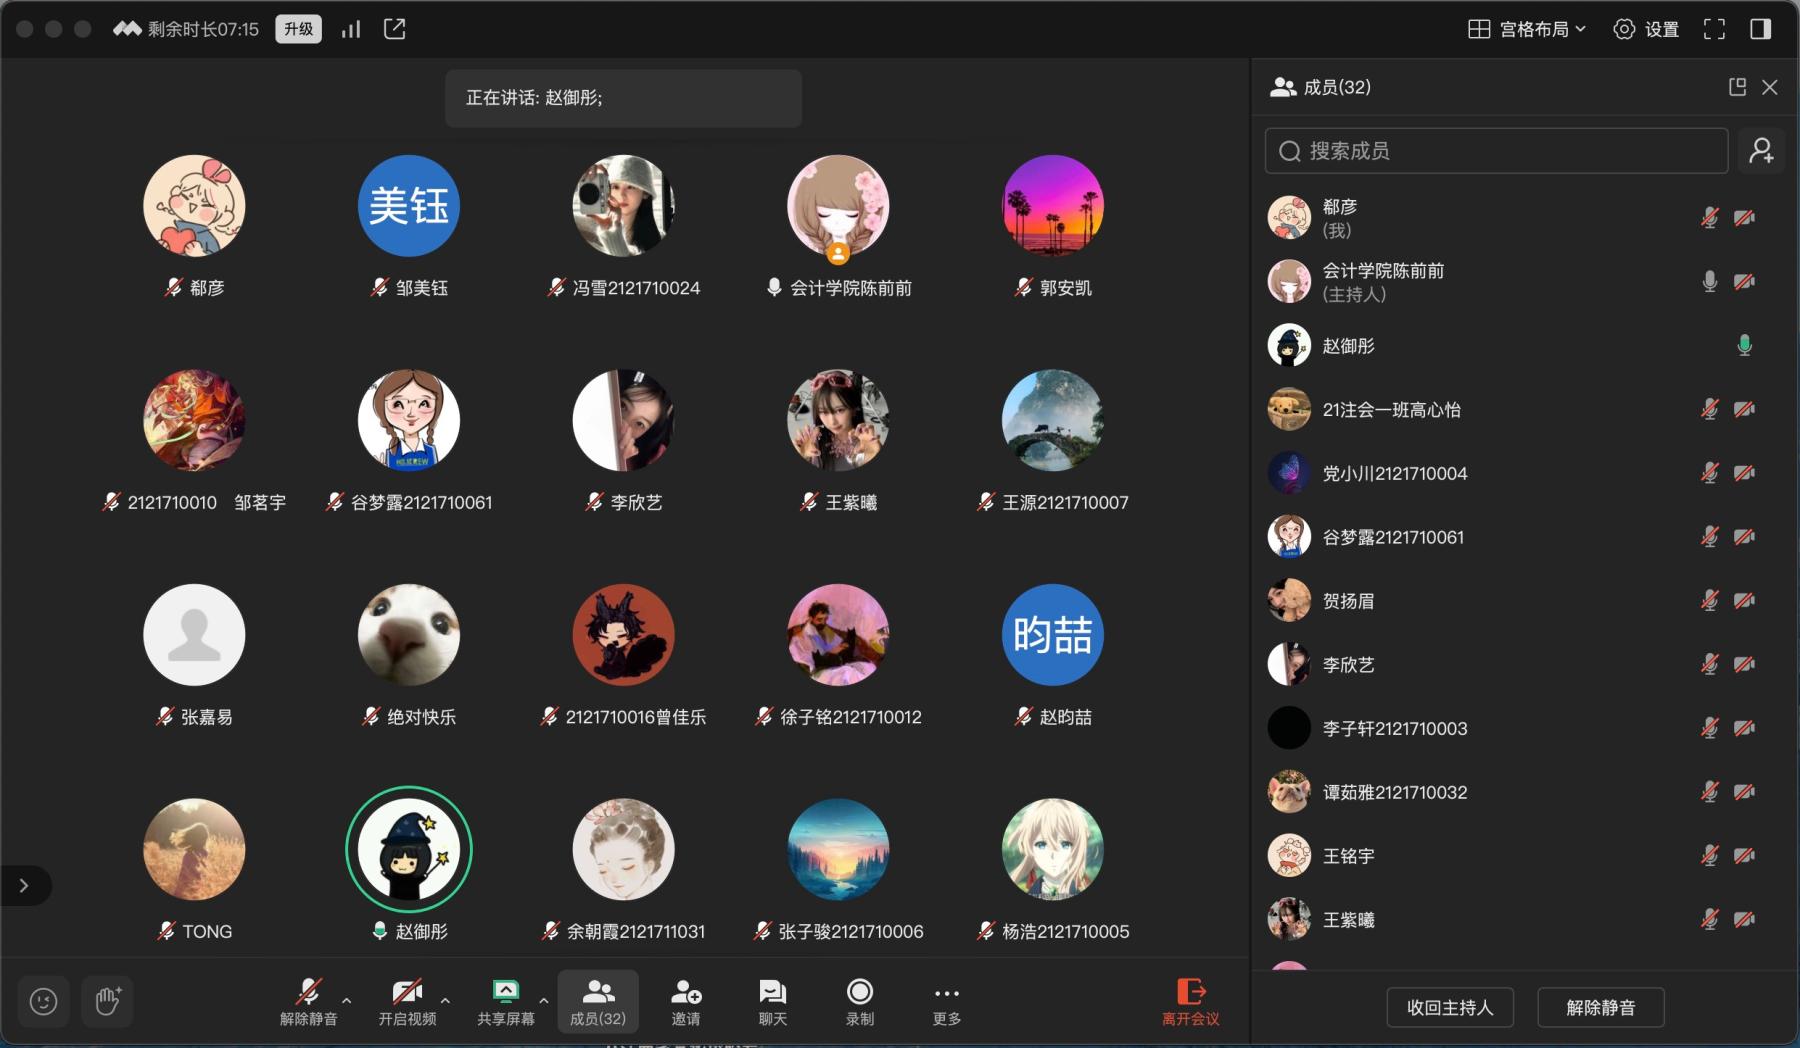Expand video options arrow next to 开启视频
Viewport: 1800px width, 1048px height.
[x=445, y=1000]
